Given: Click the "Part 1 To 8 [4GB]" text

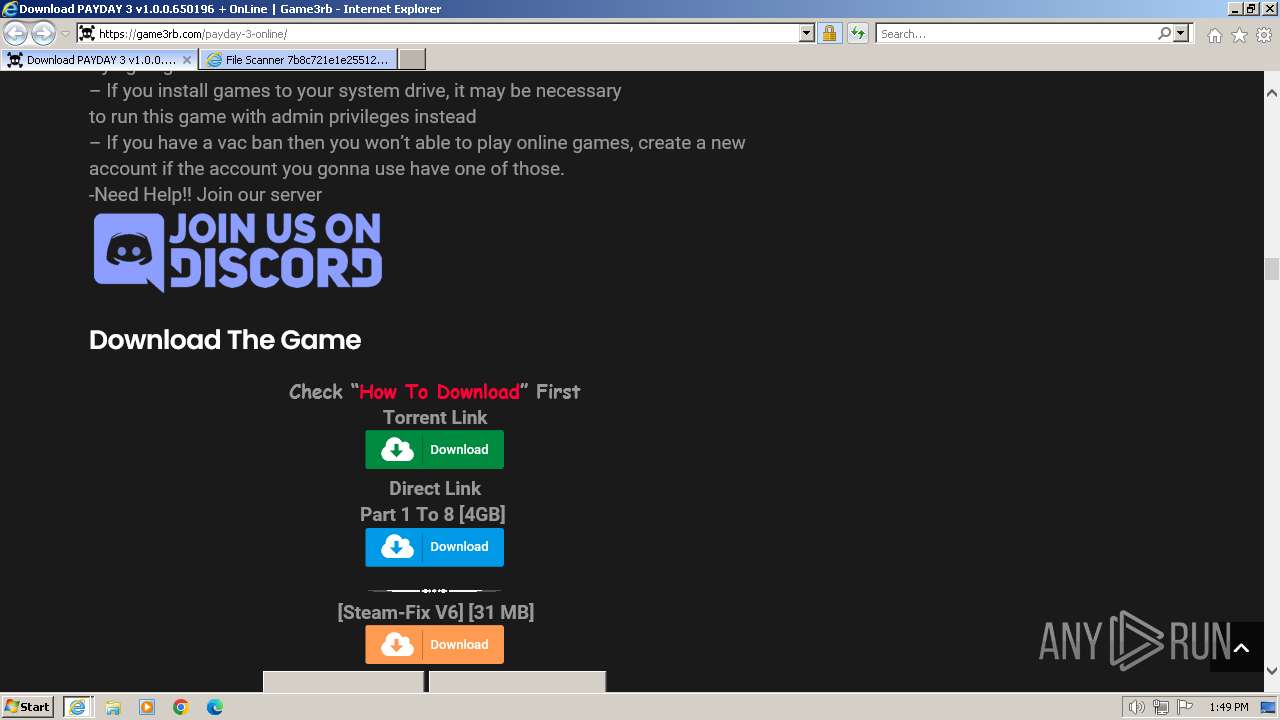Looking at the screenshot, I should [433, 514].
